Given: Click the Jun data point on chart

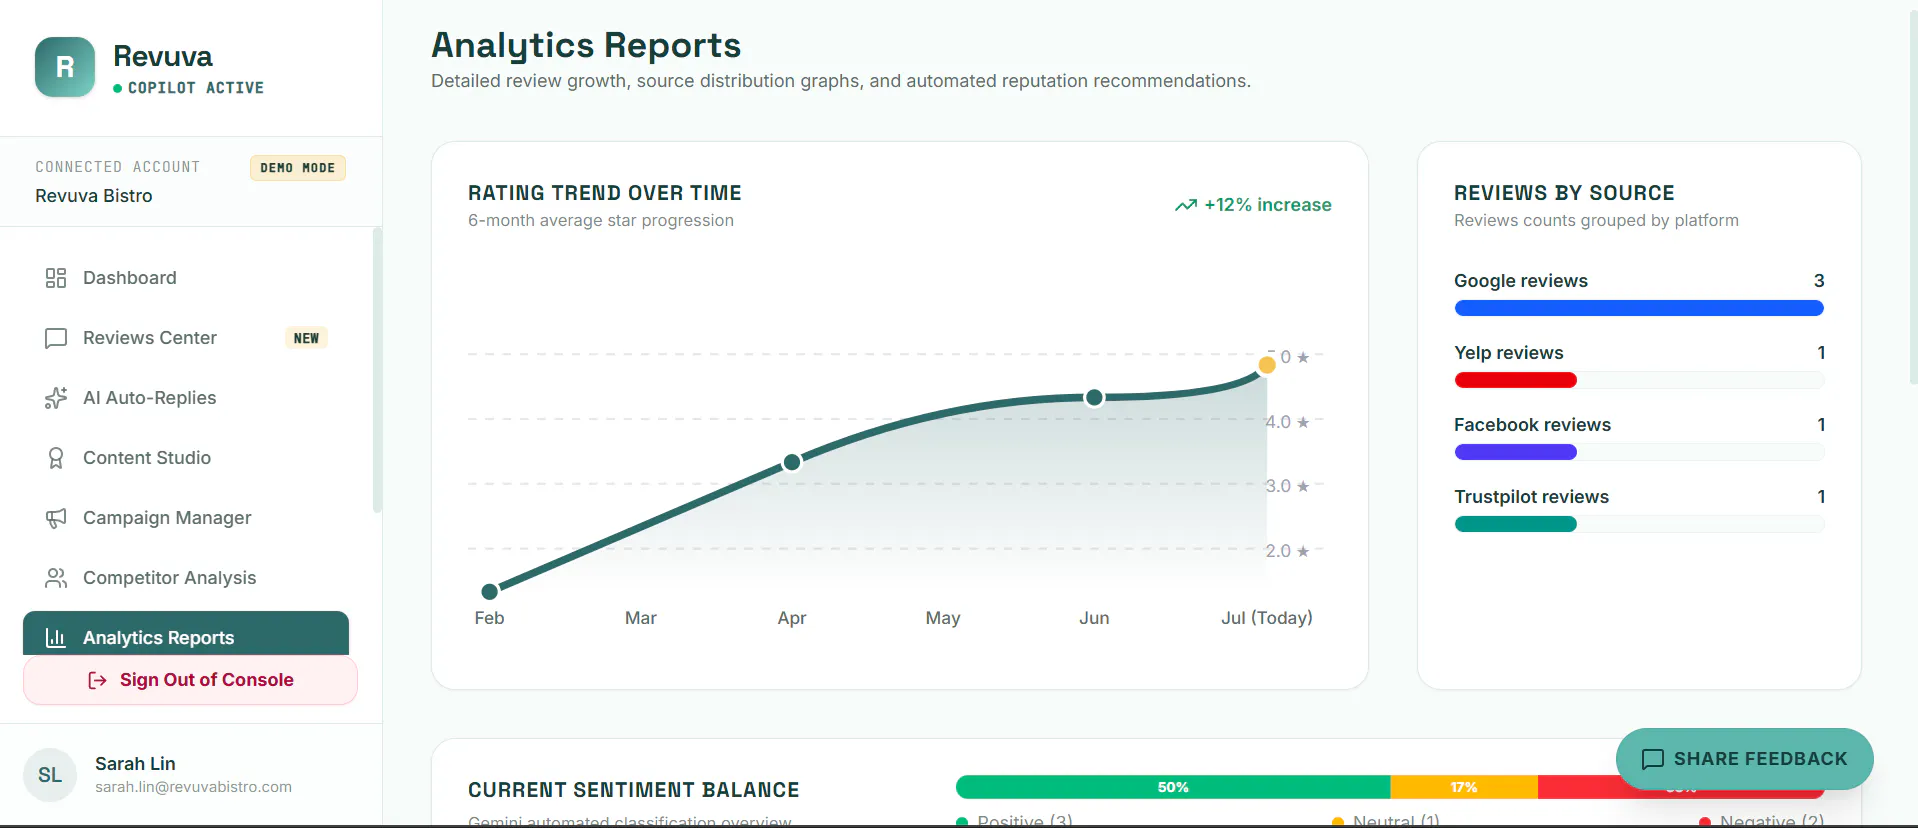Looking at the screenshot, I should [x=1094, y=398].
